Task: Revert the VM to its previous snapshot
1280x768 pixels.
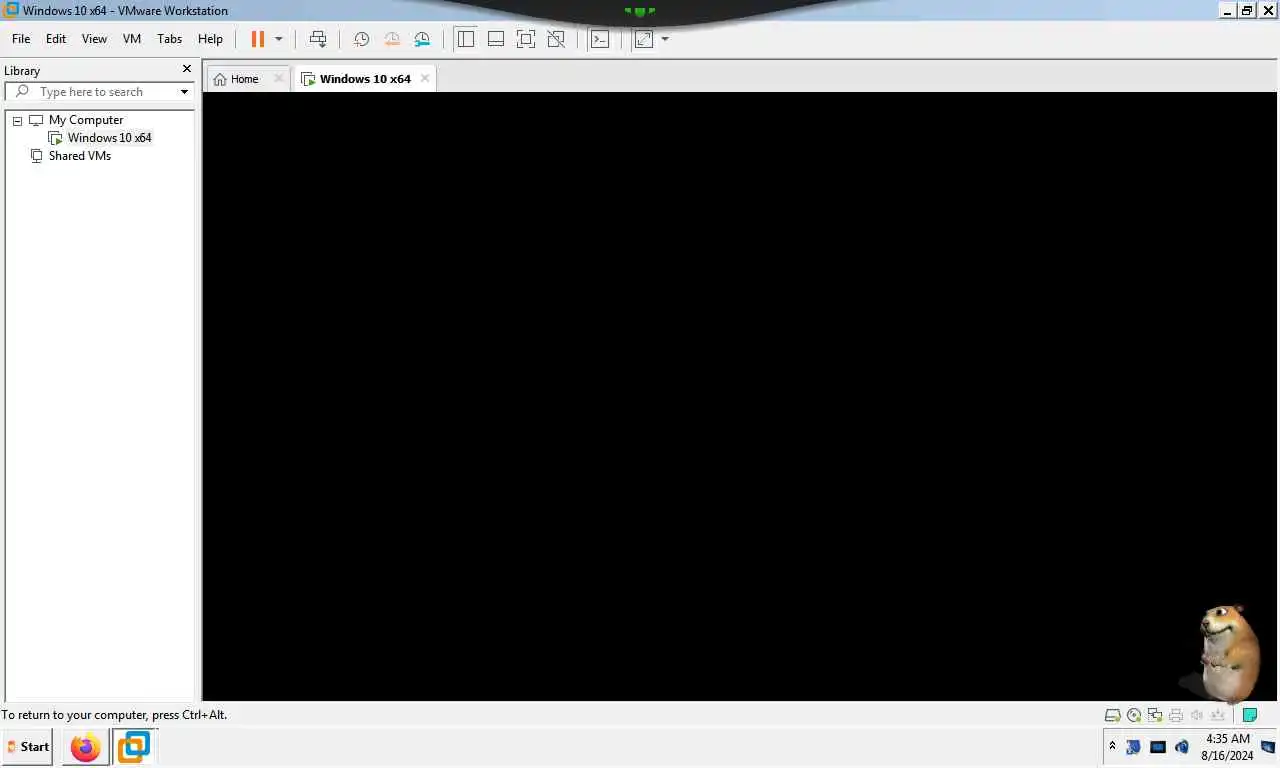Action: [392, 39]
